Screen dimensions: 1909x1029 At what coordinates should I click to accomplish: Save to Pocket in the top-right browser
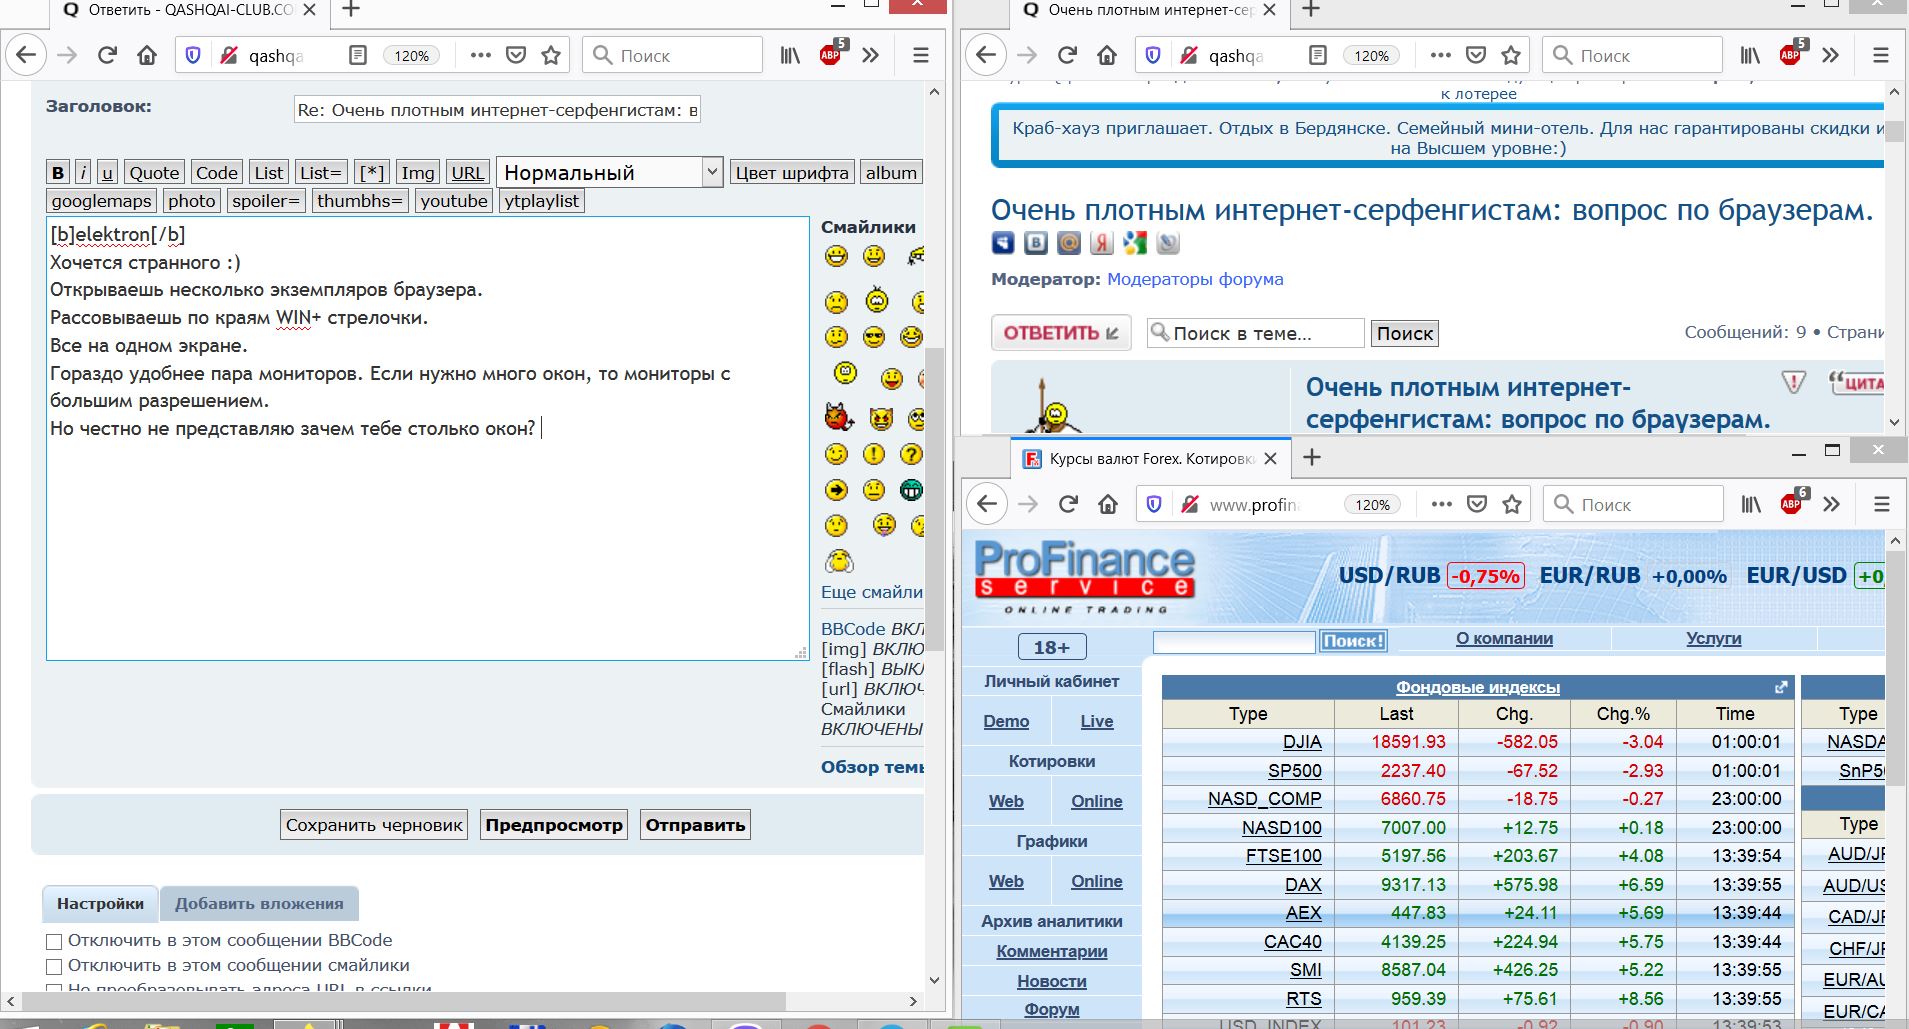coord(1475,56)
